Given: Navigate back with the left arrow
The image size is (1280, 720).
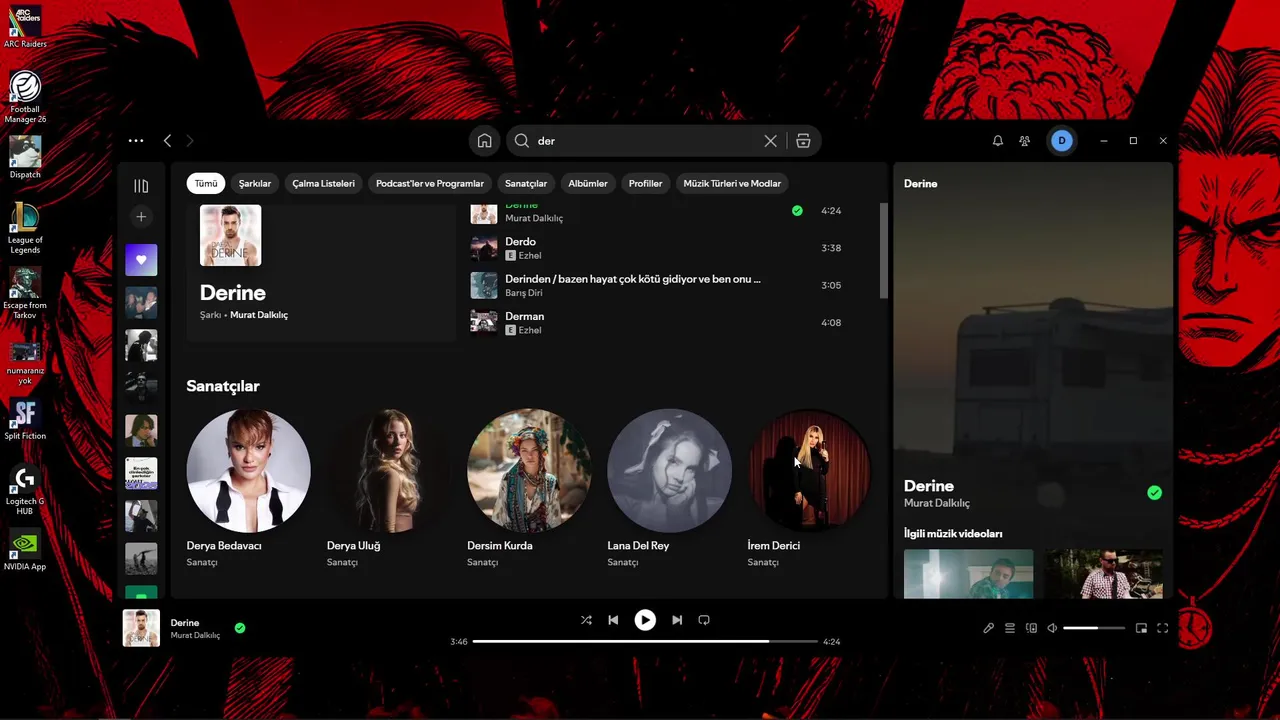Looking at the screenshot, I should tap(168, 141).
